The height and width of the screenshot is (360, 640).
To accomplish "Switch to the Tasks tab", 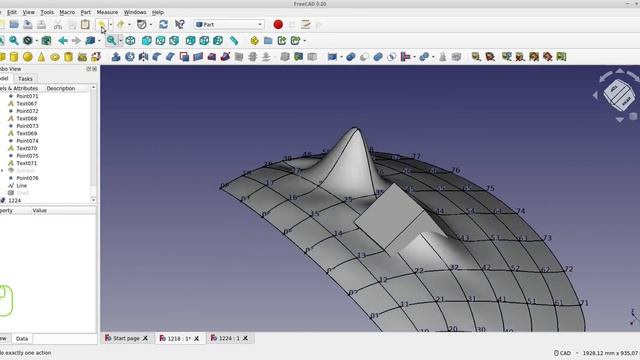I will coord(25,78).
